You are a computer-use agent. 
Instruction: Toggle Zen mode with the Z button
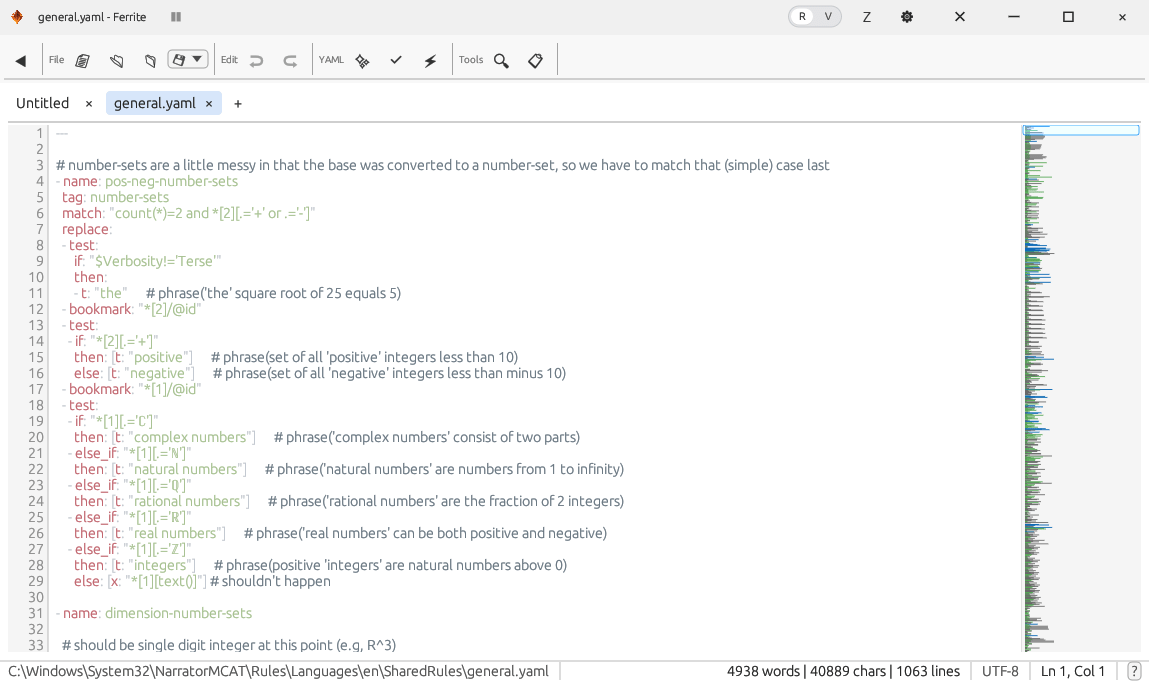[x=866, y=17]
